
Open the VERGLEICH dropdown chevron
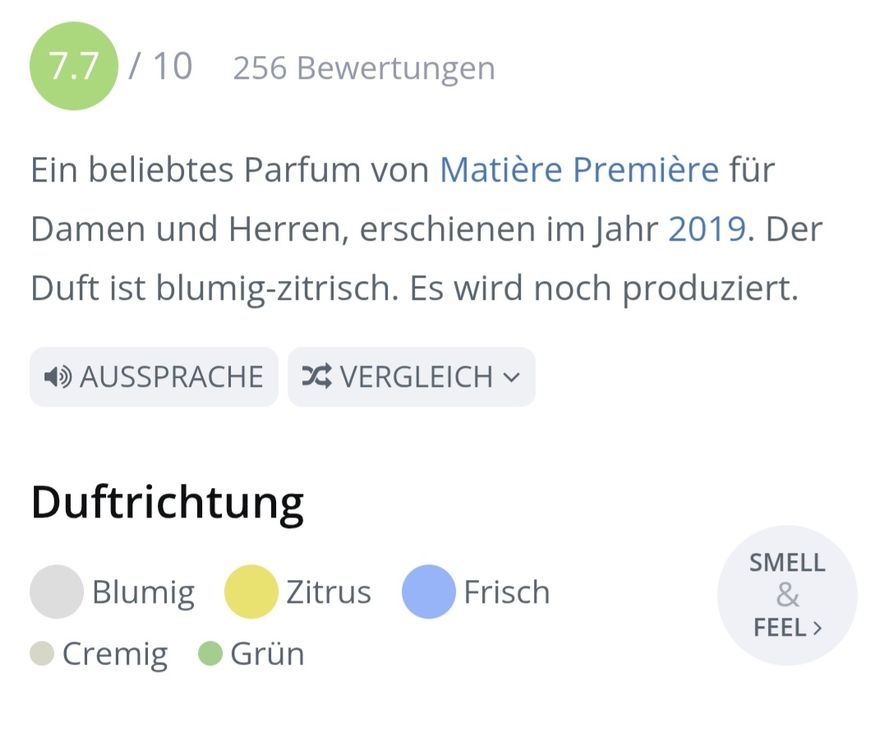click(x=511, y=377)
